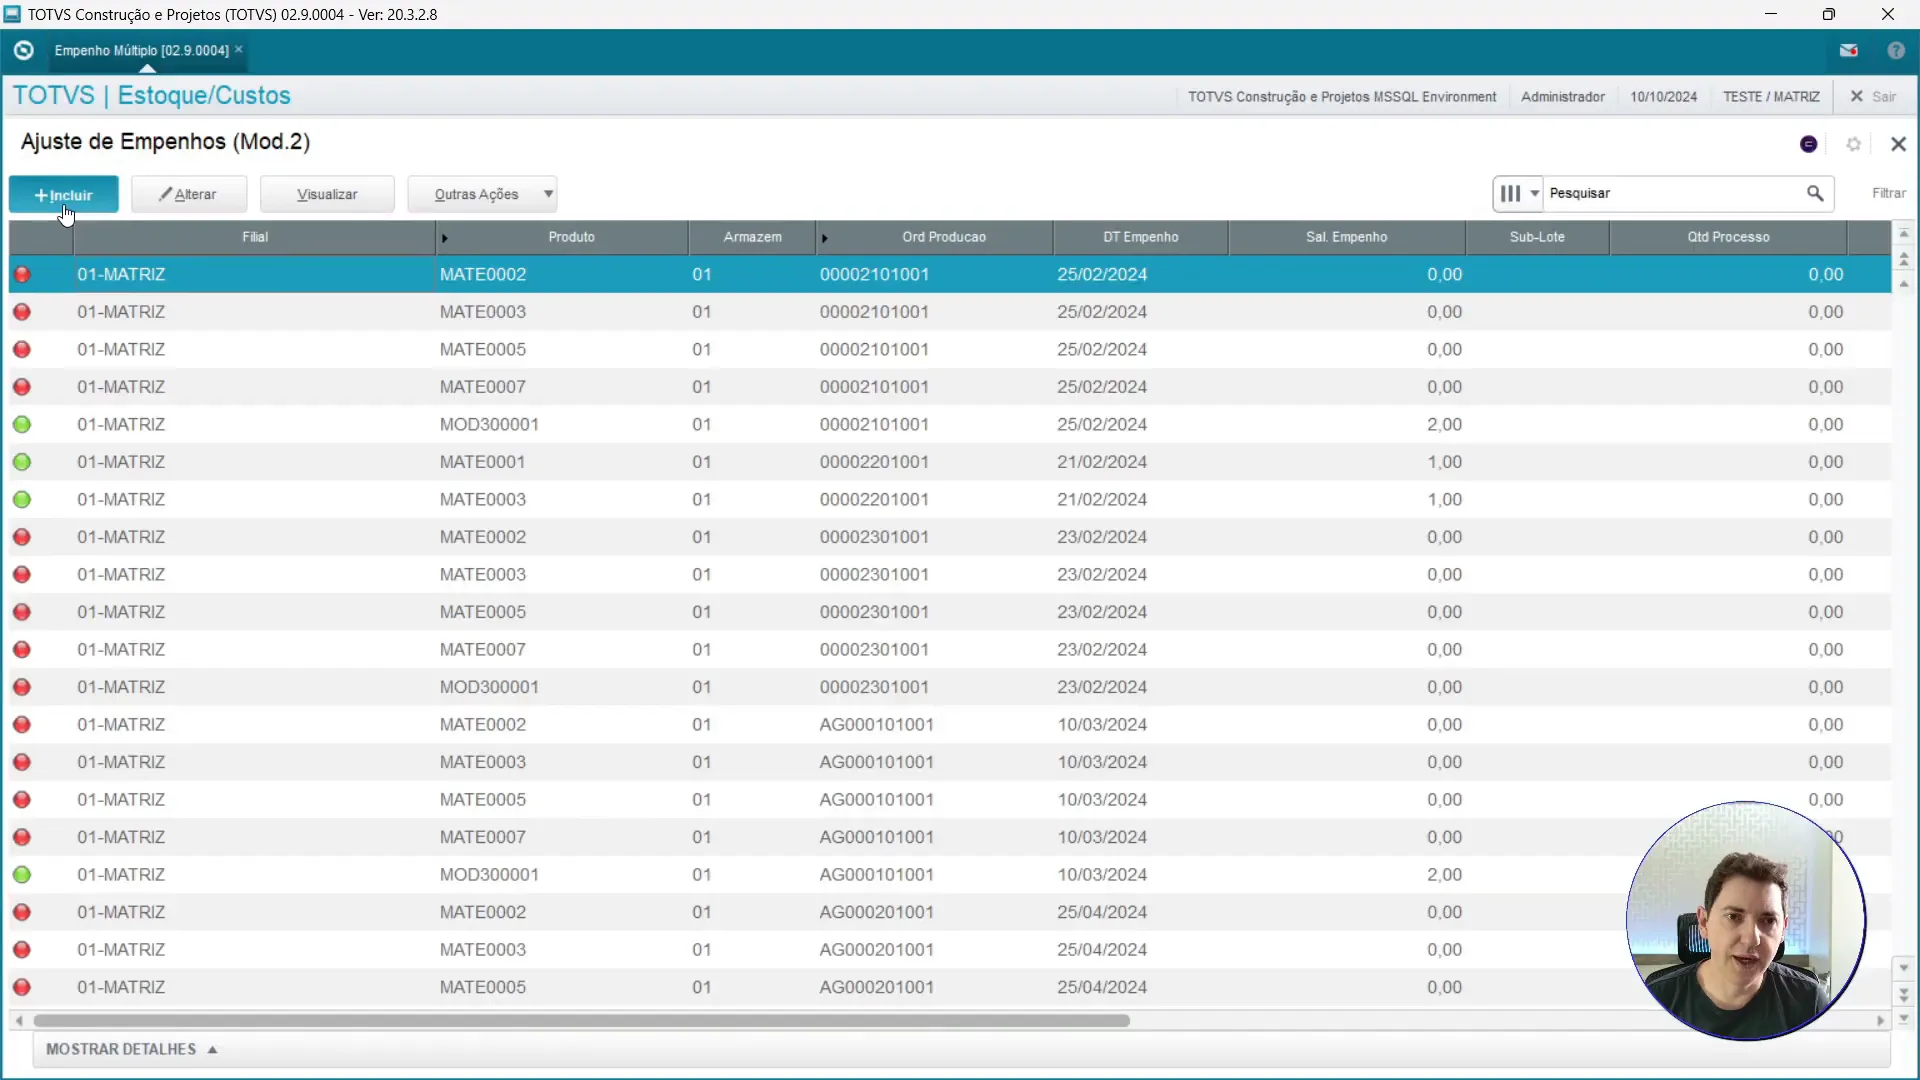Click the Armazem column header
The image size is (1920, 1080).
coord(752,237)
